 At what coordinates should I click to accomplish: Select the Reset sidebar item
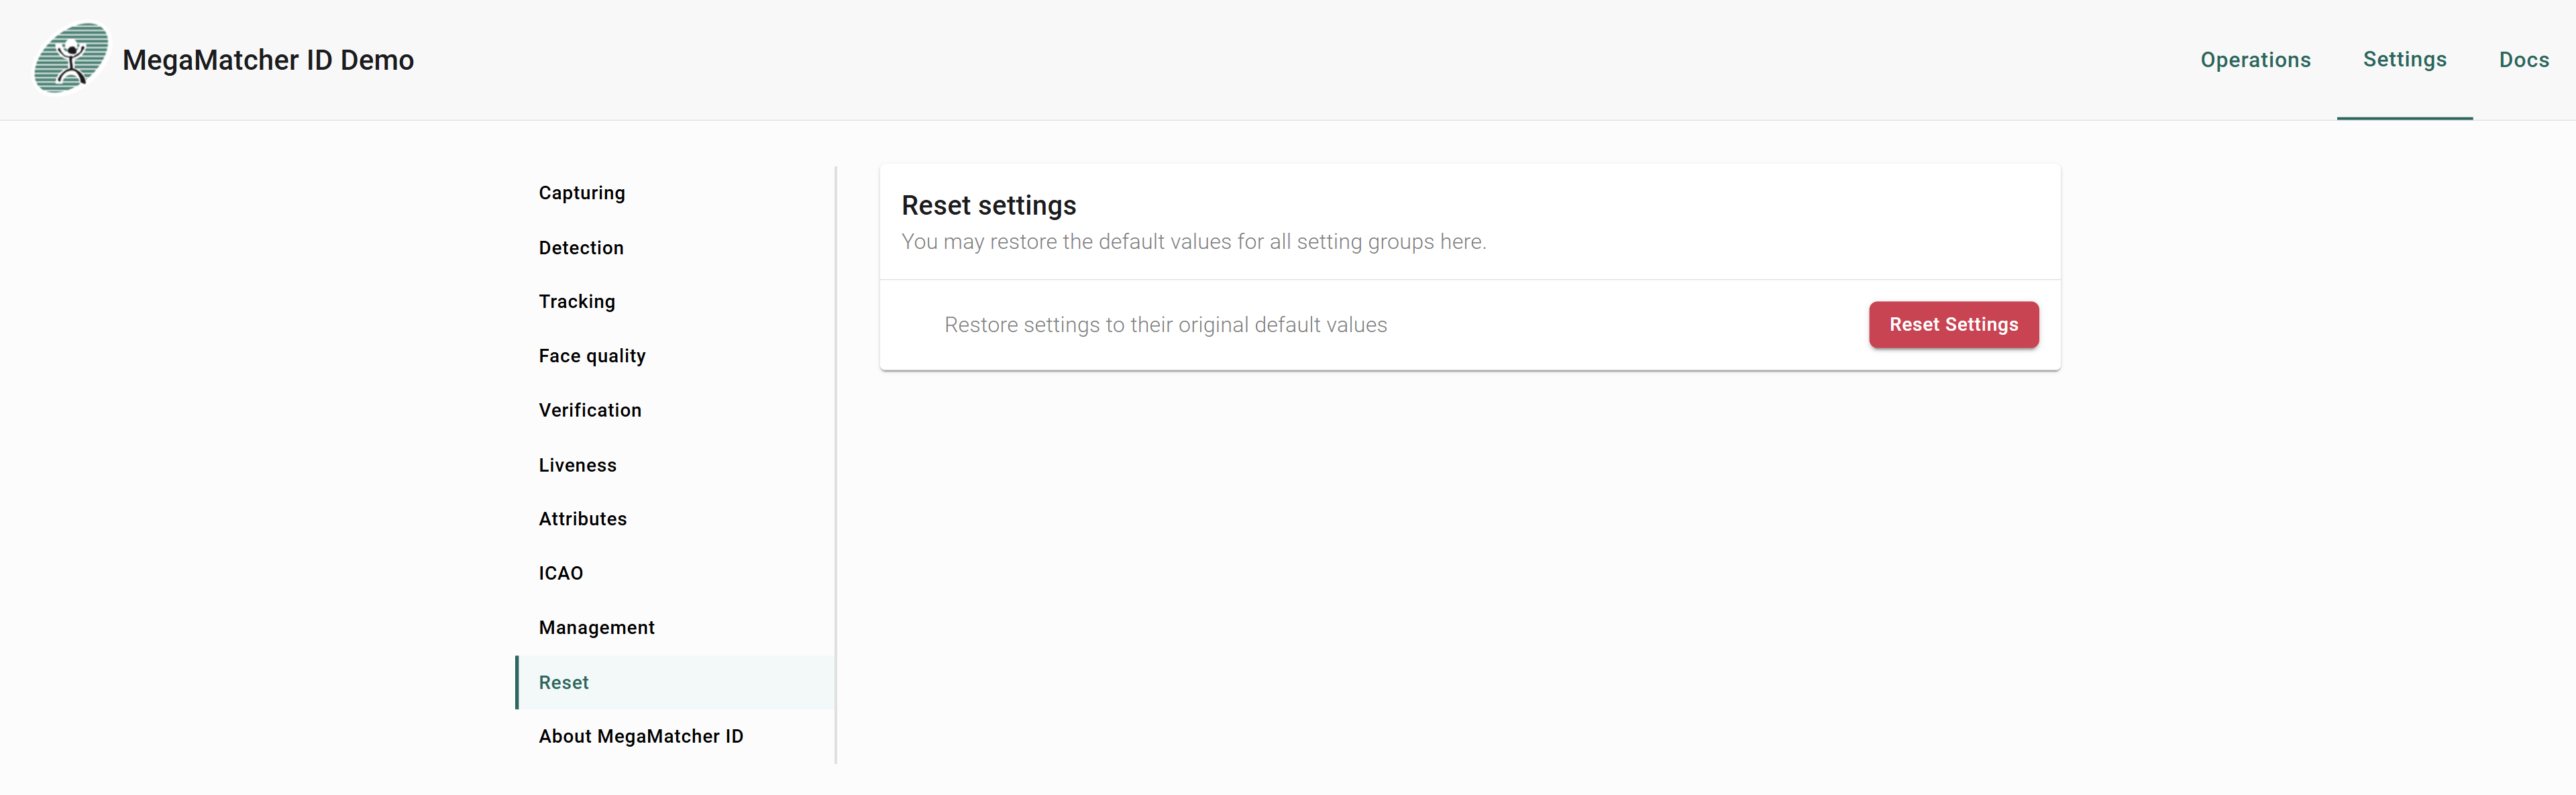point(676,682)
